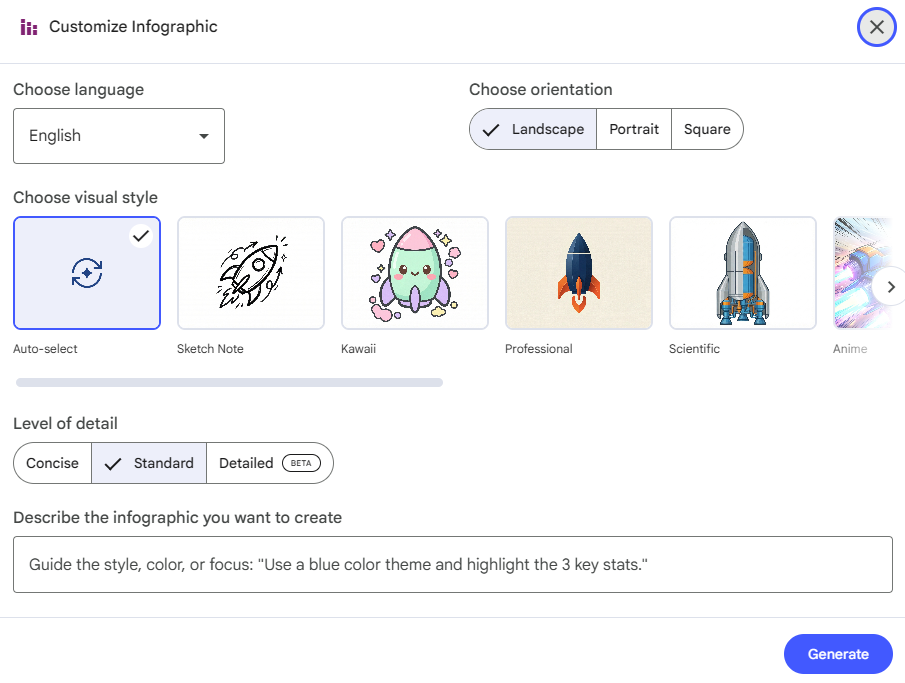Choose the Sketch Note rocket style
The image size is (905, 683).
250,272
